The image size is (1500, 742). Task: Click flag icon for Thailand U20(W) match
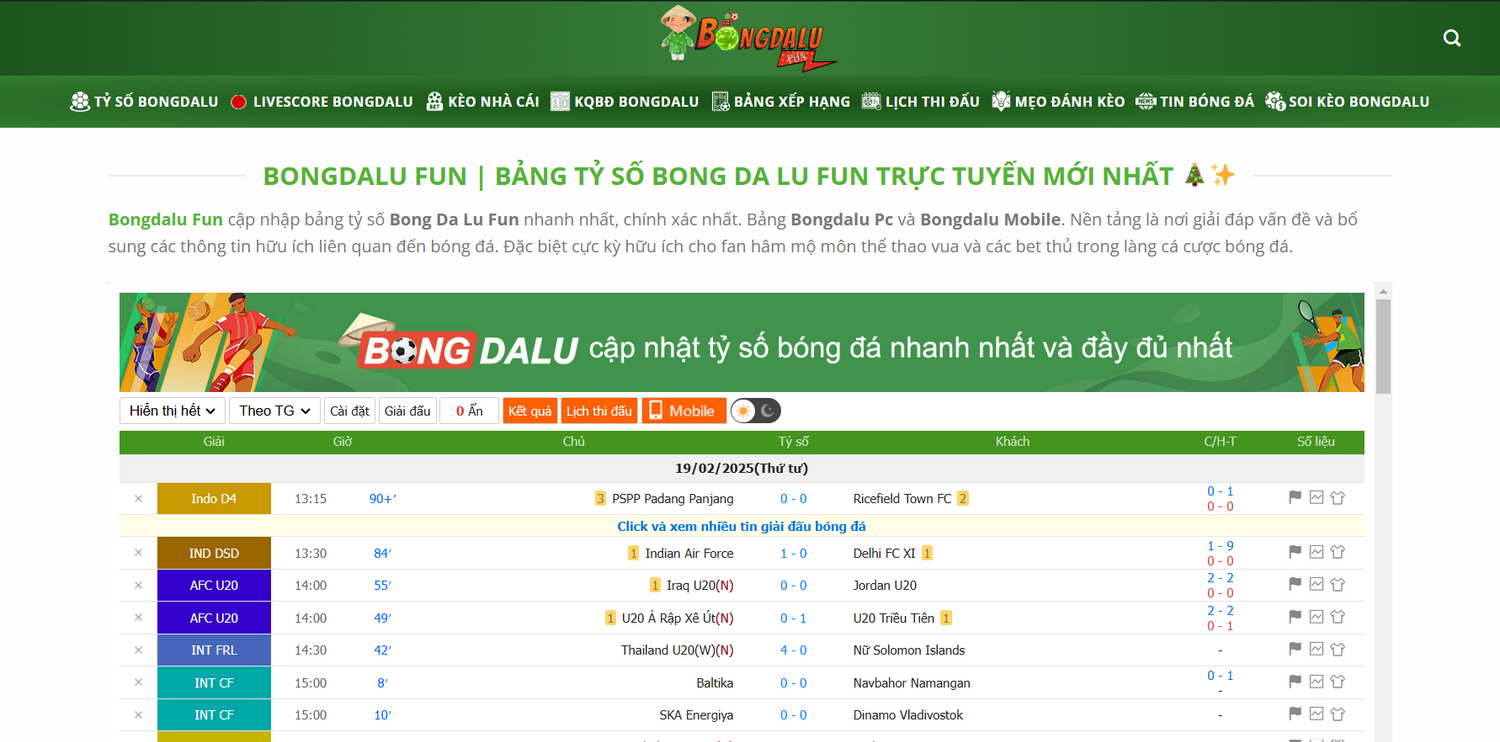1295,649
